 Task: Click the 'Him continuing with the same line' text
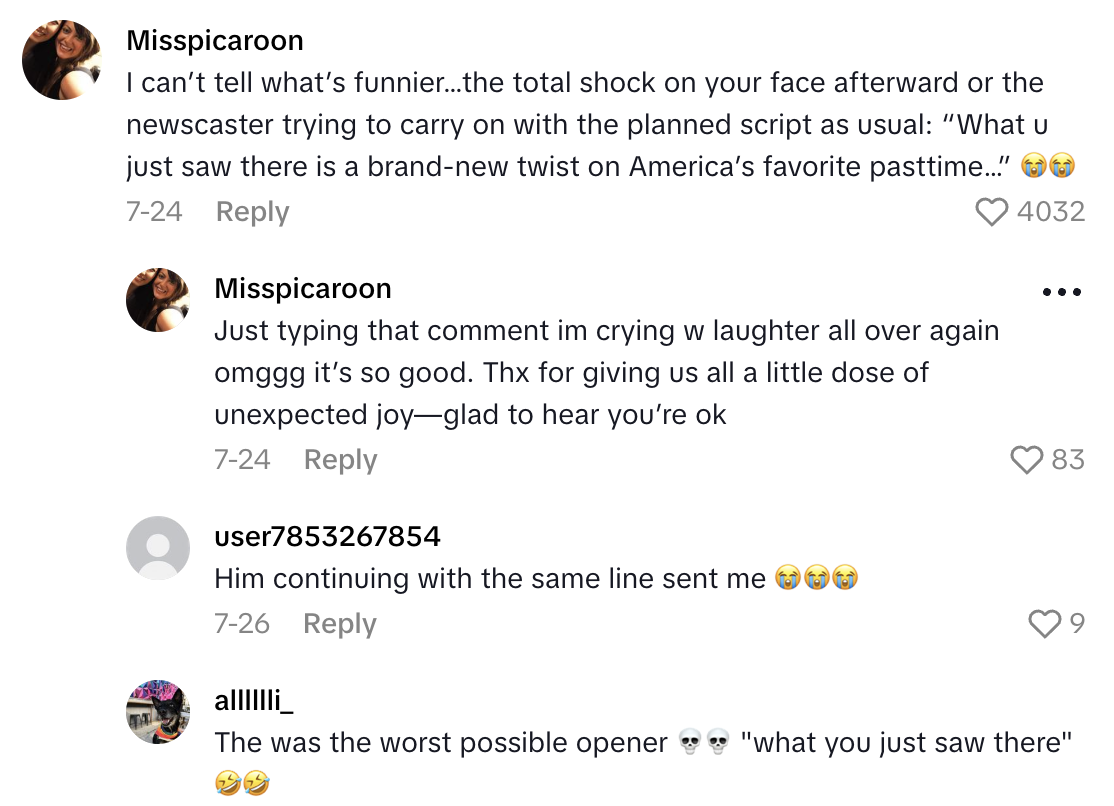click(490, 579)
